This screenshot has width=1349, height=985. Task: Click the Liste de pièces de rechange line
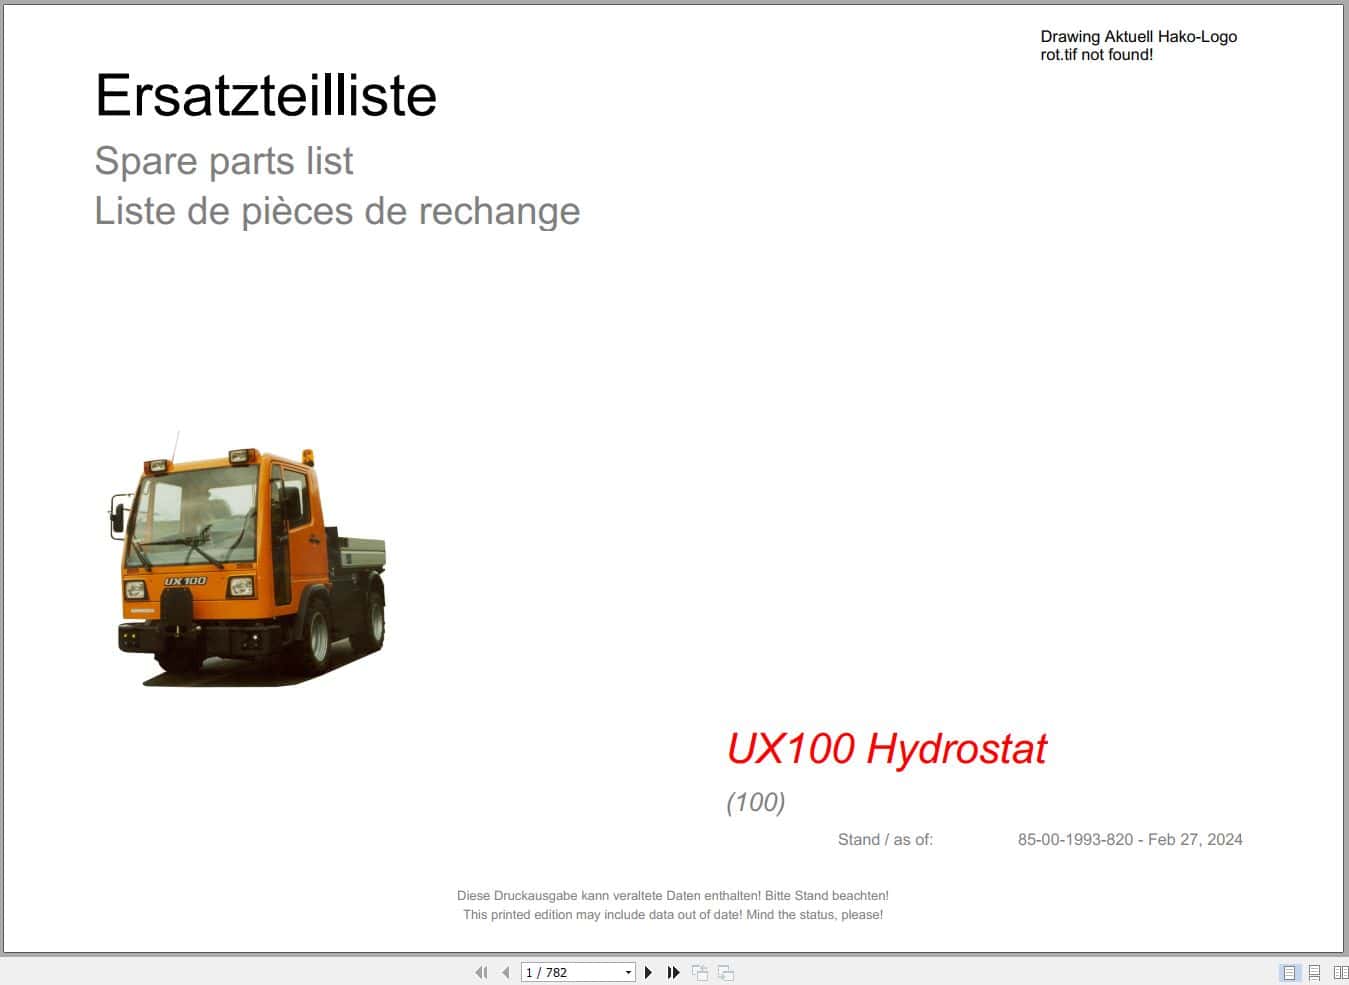[x=337, y=211]
